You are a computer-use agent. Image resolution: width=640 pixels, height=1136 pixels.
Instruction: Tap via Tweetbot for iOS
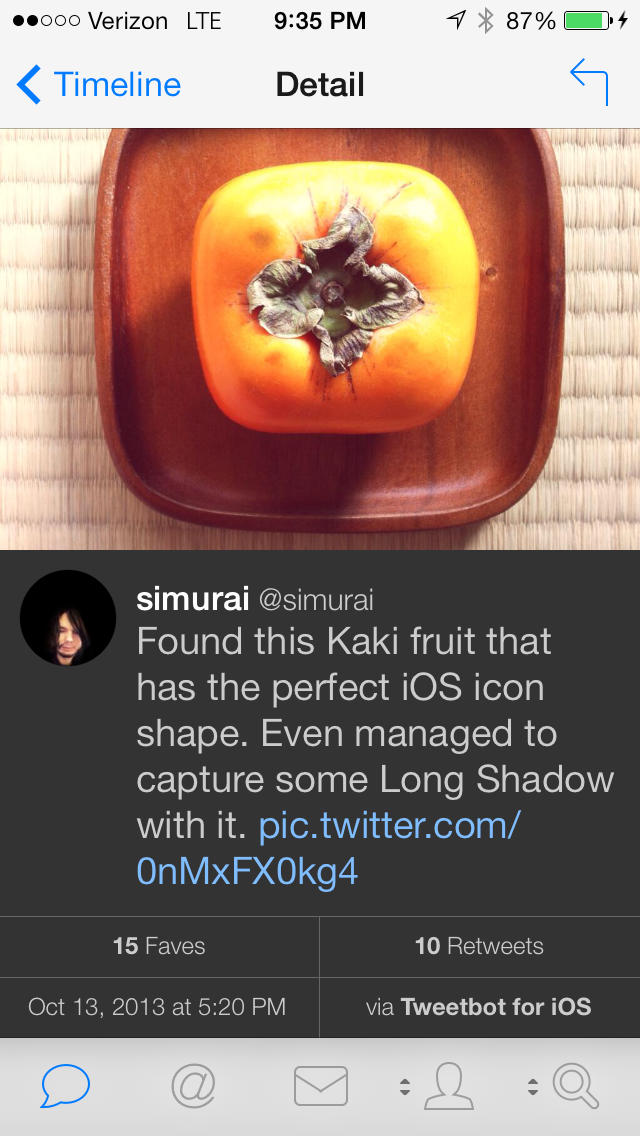pyautogui.click(x=479, y=1007)
